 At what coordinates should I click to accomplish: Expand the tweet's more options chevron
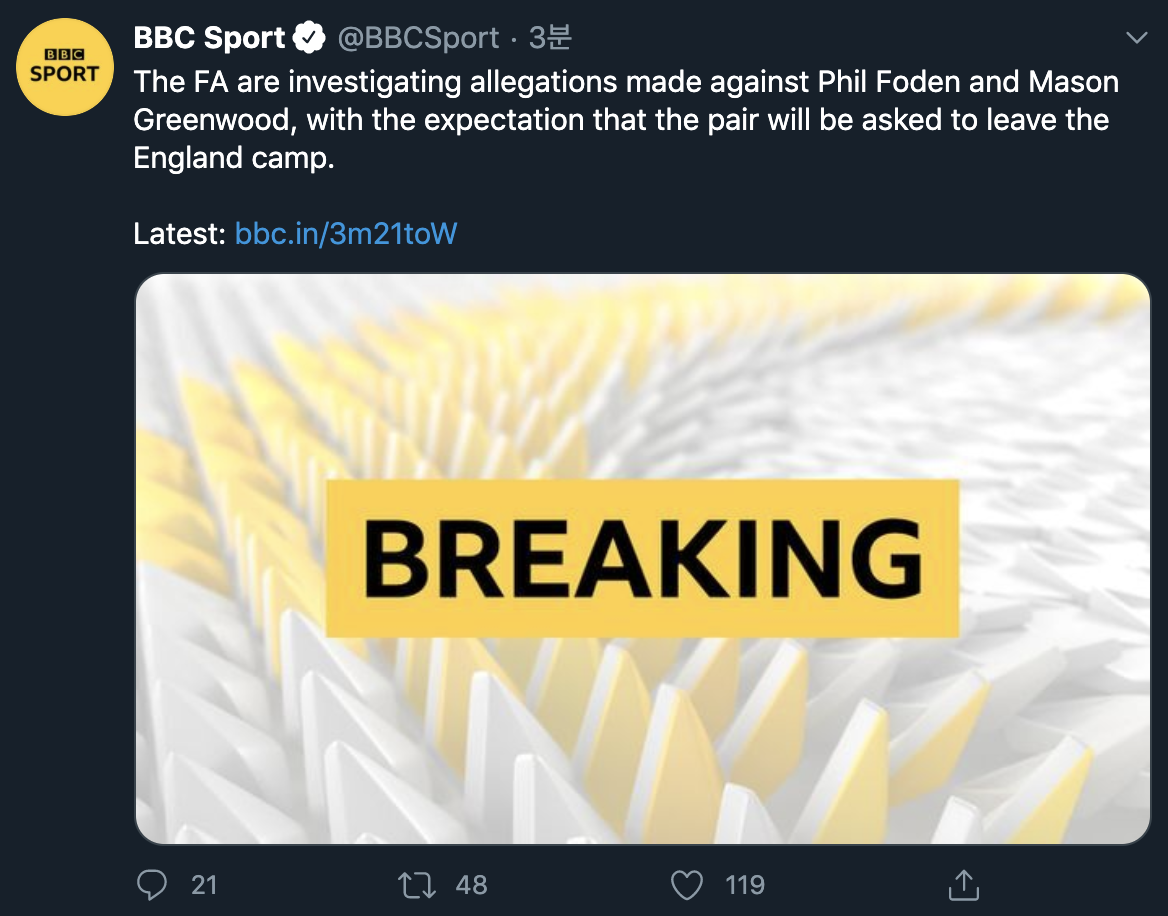tap(1137, 38)
